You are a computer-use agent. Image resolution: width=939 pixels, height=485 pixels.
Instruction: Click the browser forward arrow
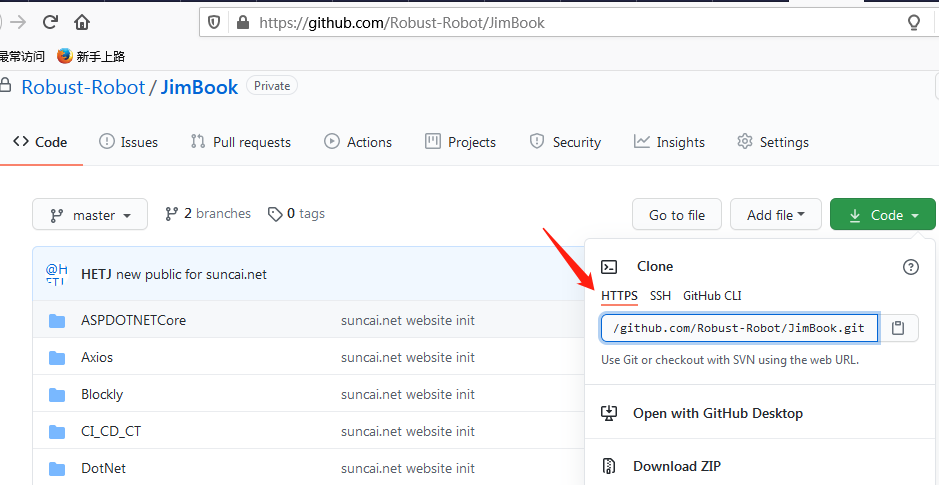(19, 23)
